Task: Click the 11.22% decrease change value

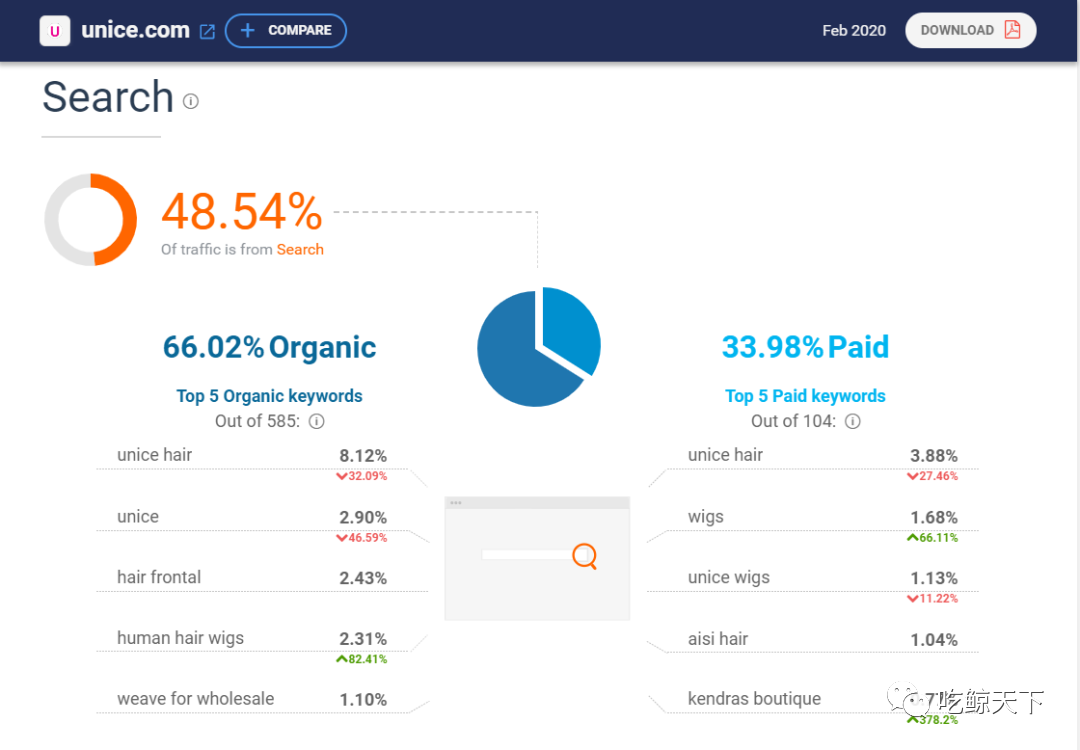Action: (933, 598)
